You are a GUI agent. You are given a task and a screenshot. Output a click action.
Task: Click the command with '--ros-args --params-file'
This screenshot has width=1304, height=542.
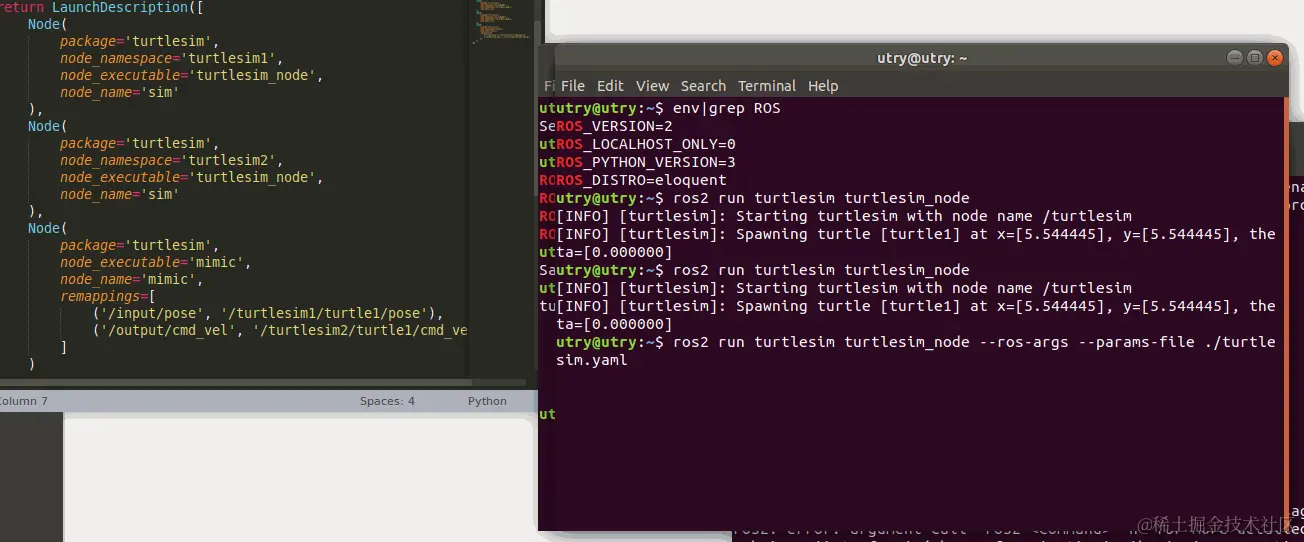(x=916, y=342)
